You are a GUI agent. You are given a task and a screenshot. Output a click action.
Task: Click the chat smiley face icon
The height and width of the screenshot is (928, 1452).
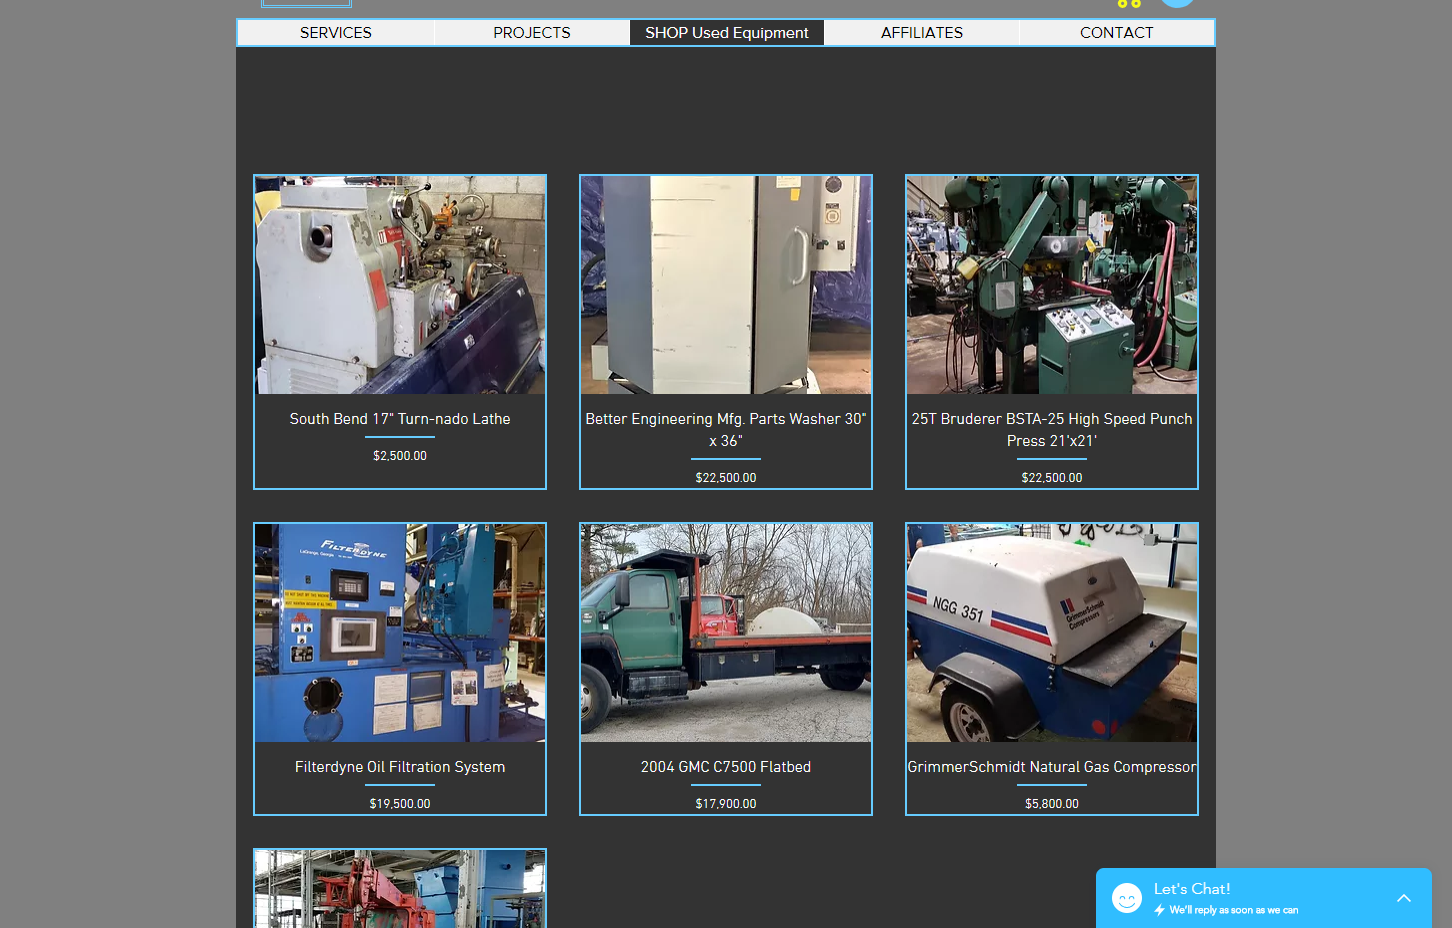tap(1127, 898)
